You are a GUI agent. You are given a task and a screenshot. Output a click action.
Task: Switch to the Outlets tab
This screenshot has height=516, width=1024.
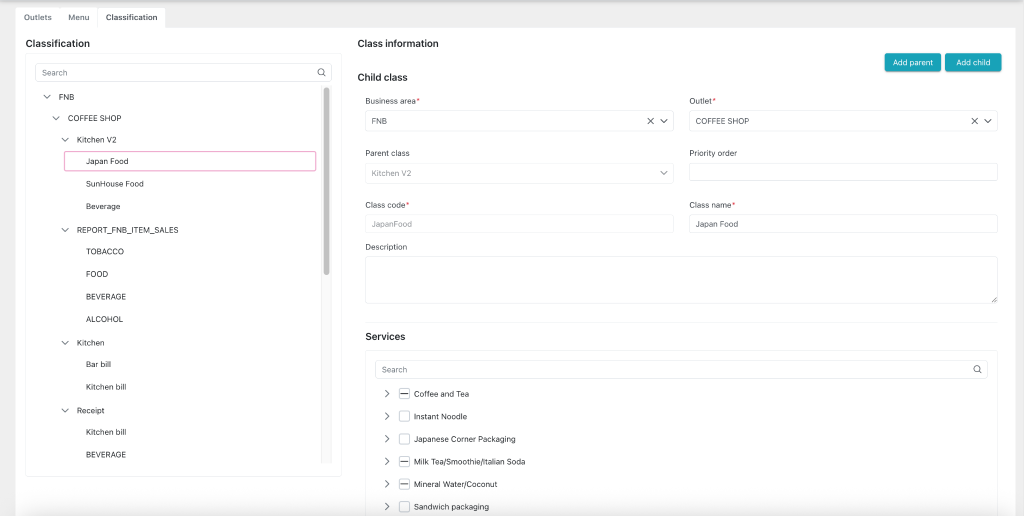click(38, 17)
